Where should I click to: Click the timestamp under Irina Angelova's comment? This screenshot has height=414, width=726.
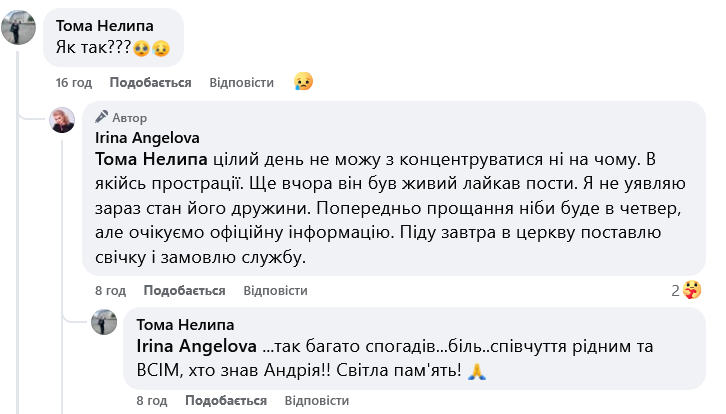pos(110,290)
